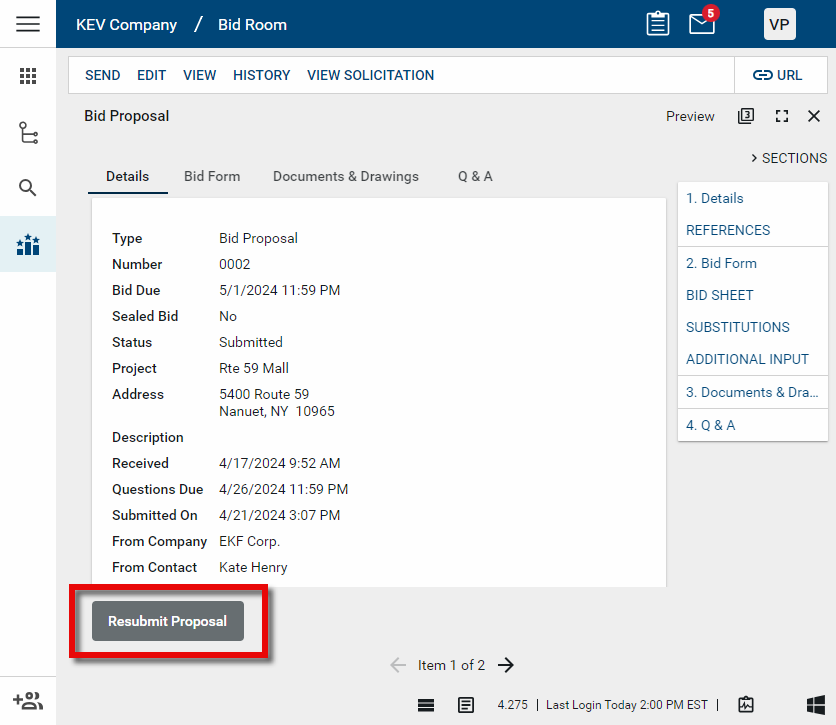Click the URL link button

click(778, 75)
